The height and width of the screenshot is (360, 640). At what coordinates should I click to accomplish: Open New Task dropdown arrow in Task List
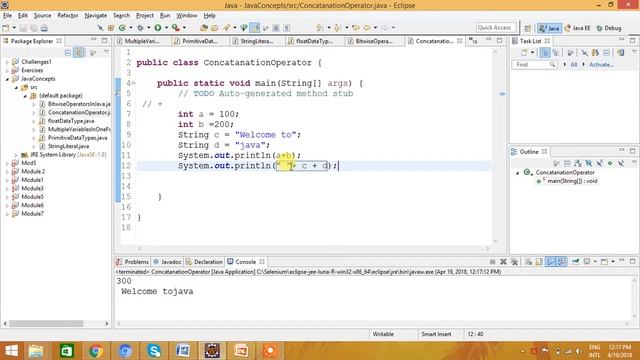point(532,53)
